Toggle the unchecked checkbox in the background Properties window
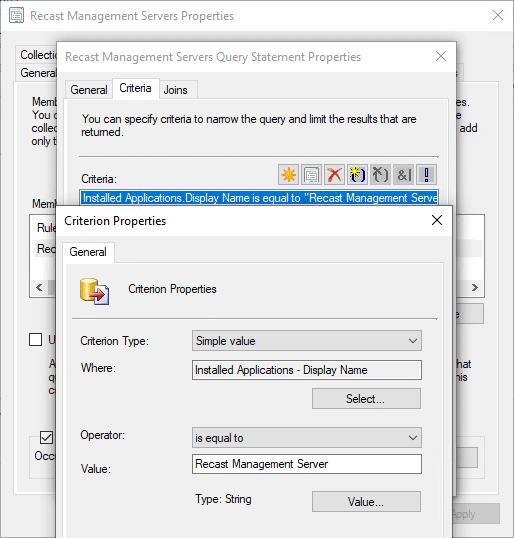 [35, 340]
